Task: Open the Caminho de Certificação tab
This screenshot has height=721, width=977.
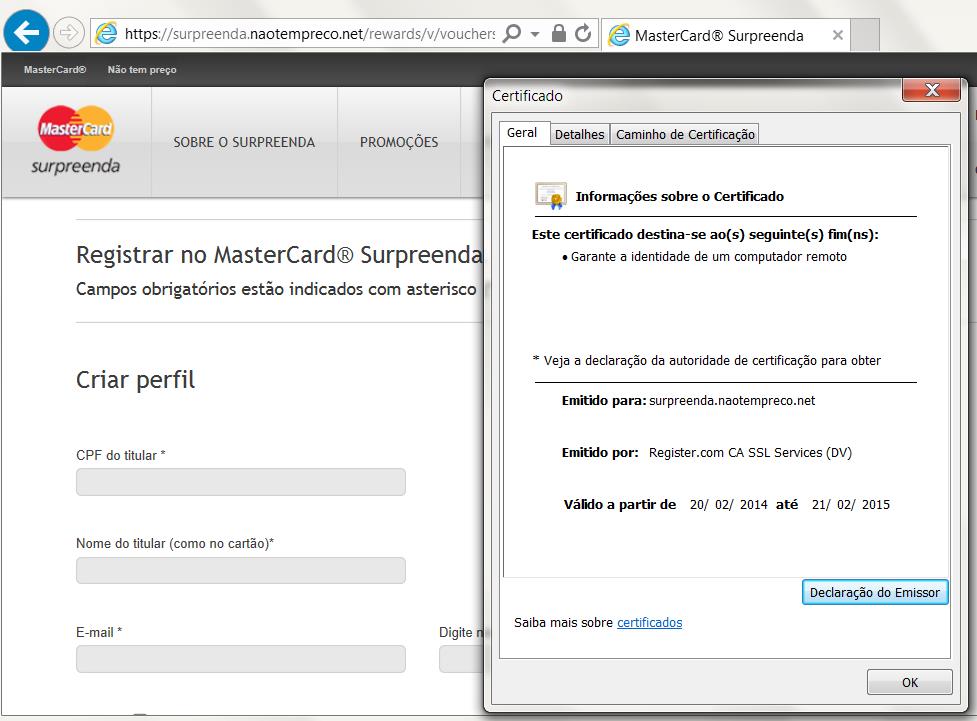Action: coord(685,134)
